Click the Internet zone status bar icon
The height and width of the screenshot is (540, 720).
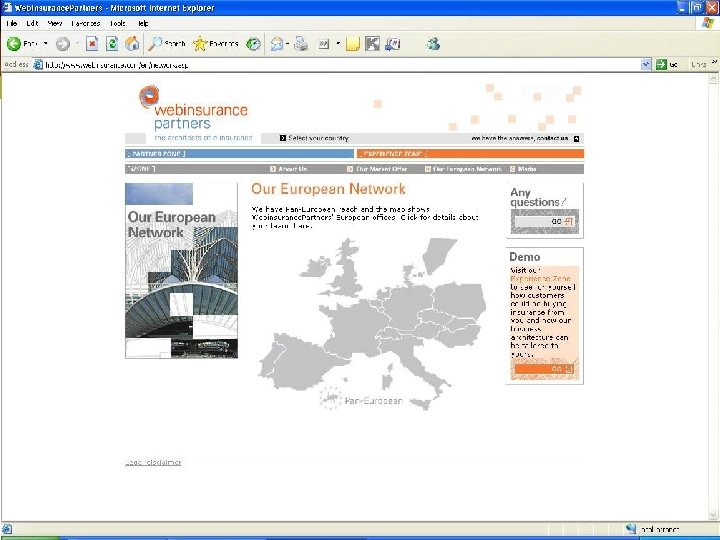point(631,529)
